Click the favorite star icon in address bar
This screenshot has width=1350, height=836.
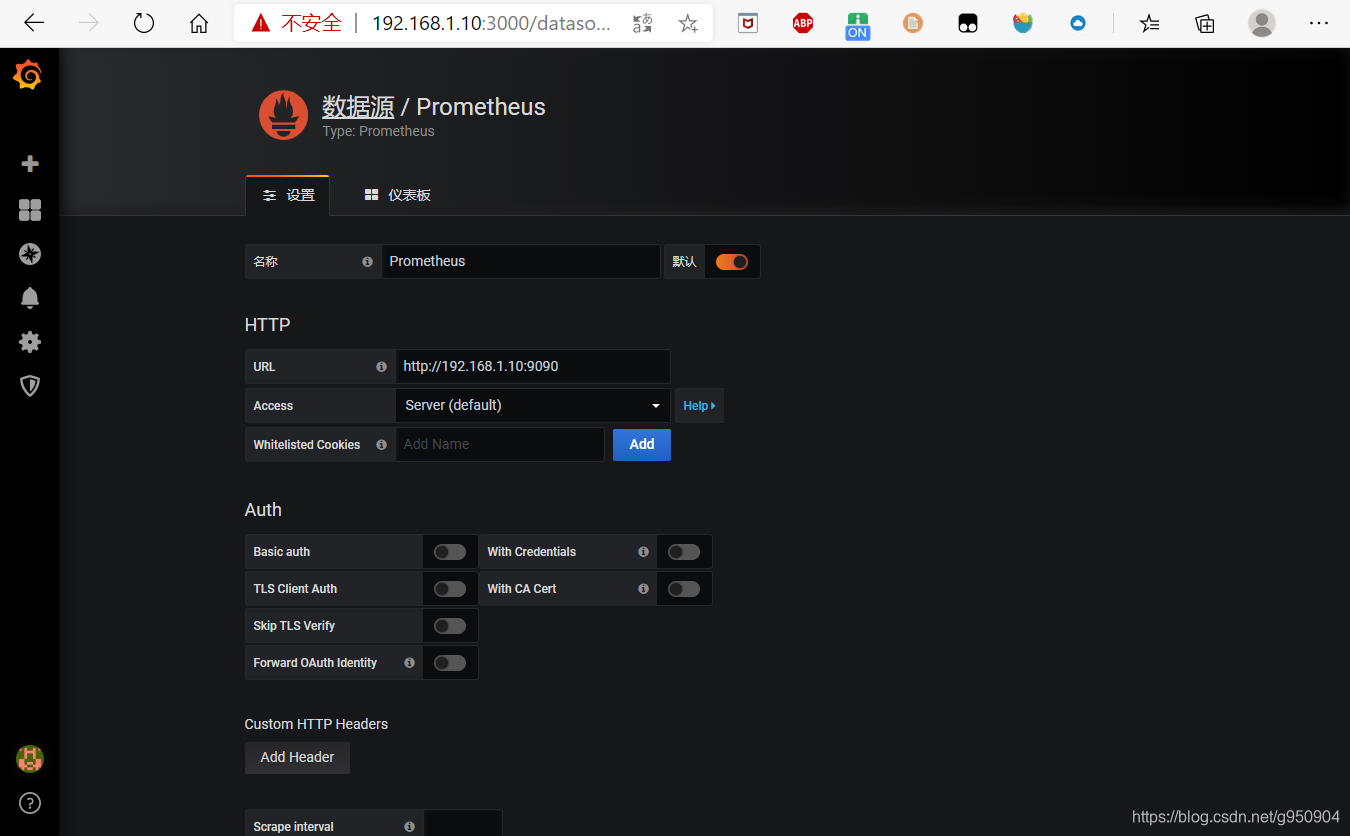[688, 23]
